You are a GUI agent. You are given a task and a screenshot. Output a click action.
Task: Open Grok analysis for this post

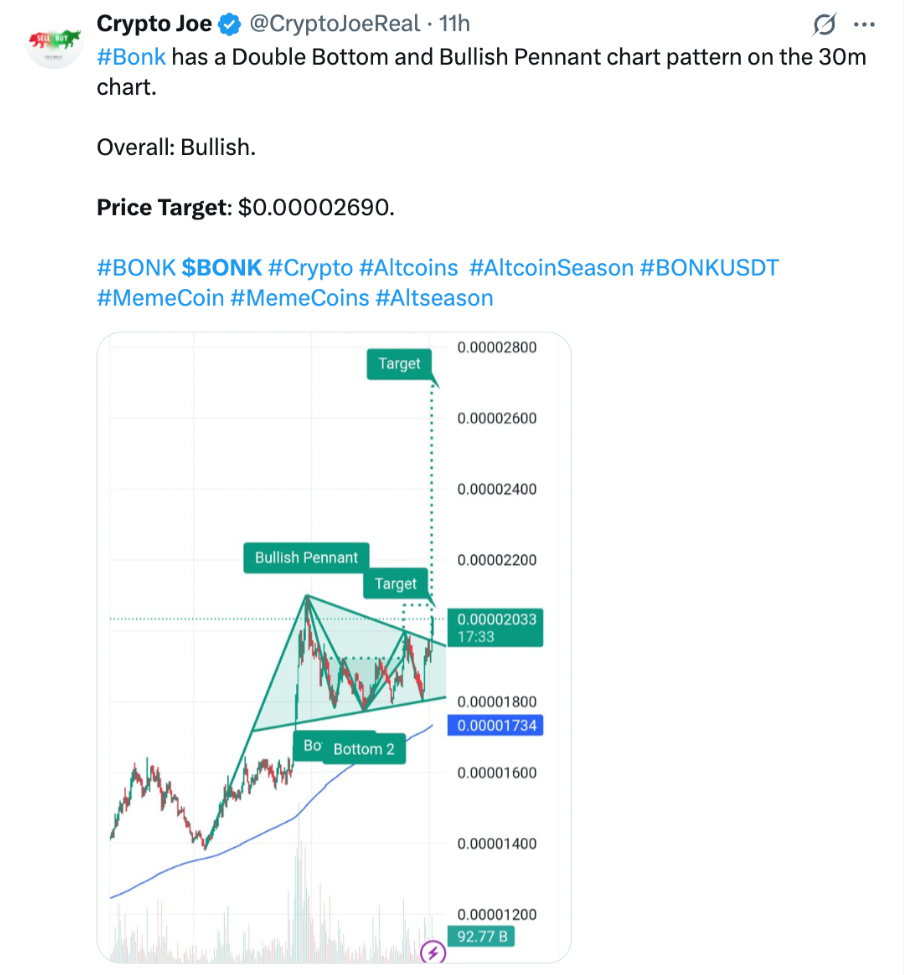pyautogui.click(x=822, y=24)
